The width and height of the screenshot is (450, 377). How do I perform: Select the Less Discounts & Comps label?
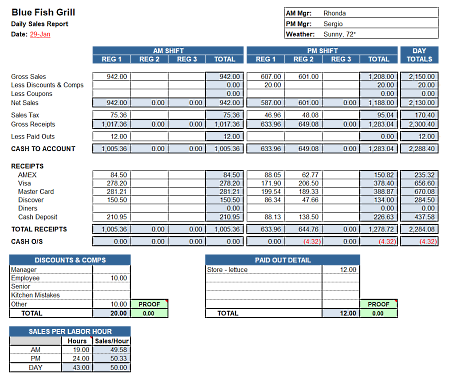47,85
